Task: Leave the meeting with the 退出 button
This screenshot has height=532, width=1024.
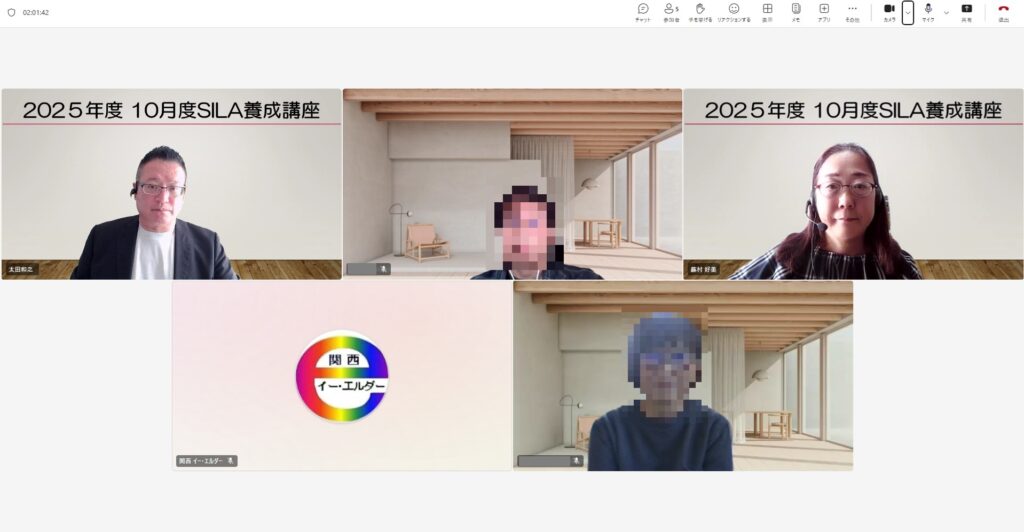Action: (1003, 12)
